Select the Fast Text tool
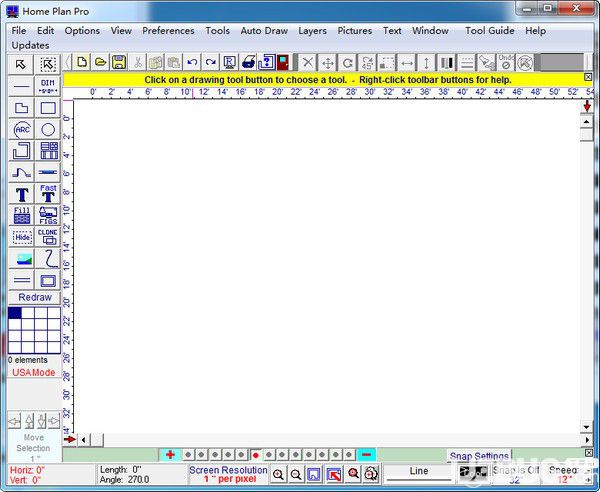Screen dimensions: 600x492 click(x=48, y=194)
